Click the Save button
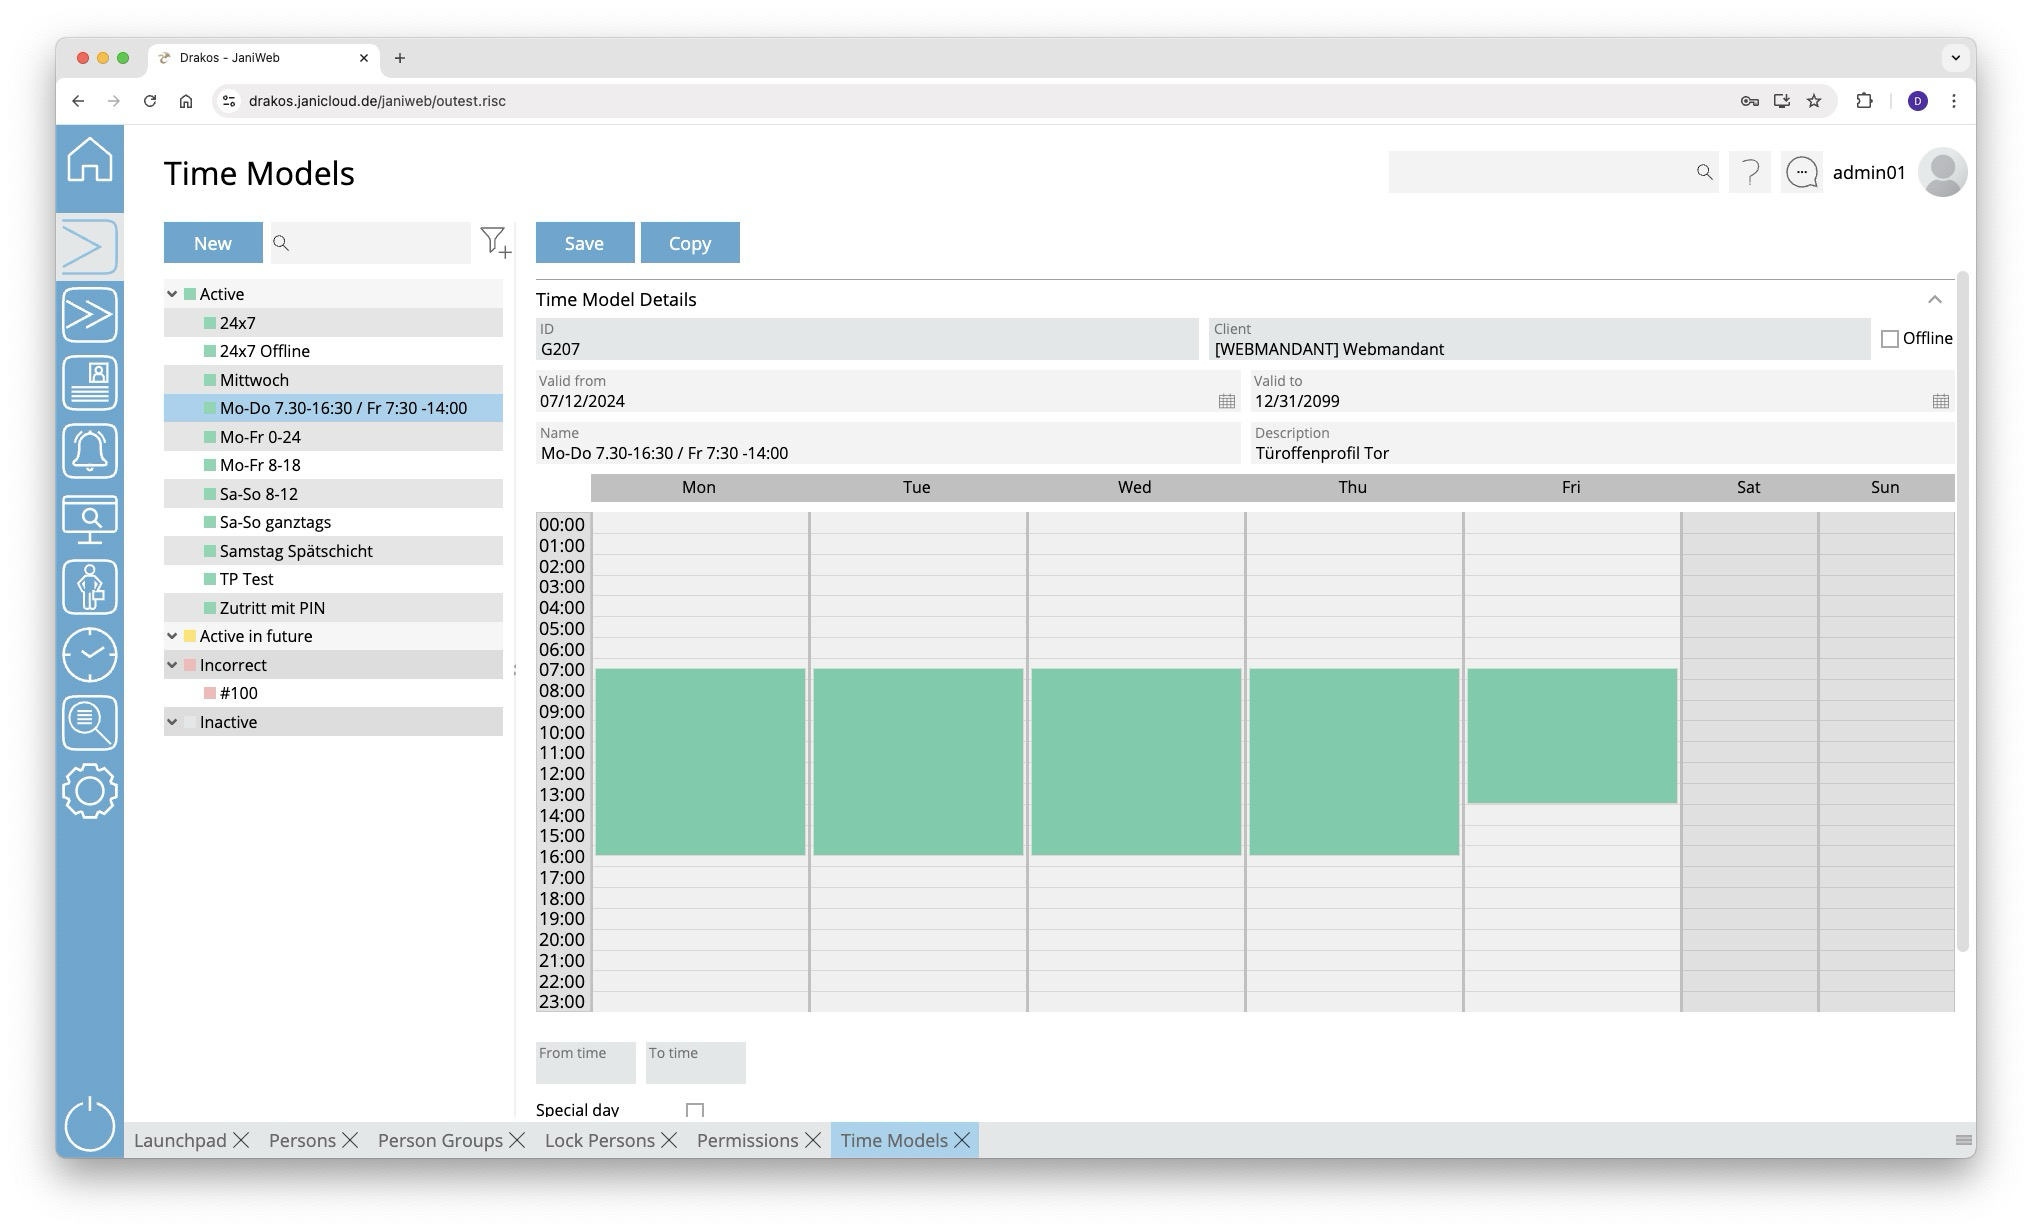 [584, 243]
